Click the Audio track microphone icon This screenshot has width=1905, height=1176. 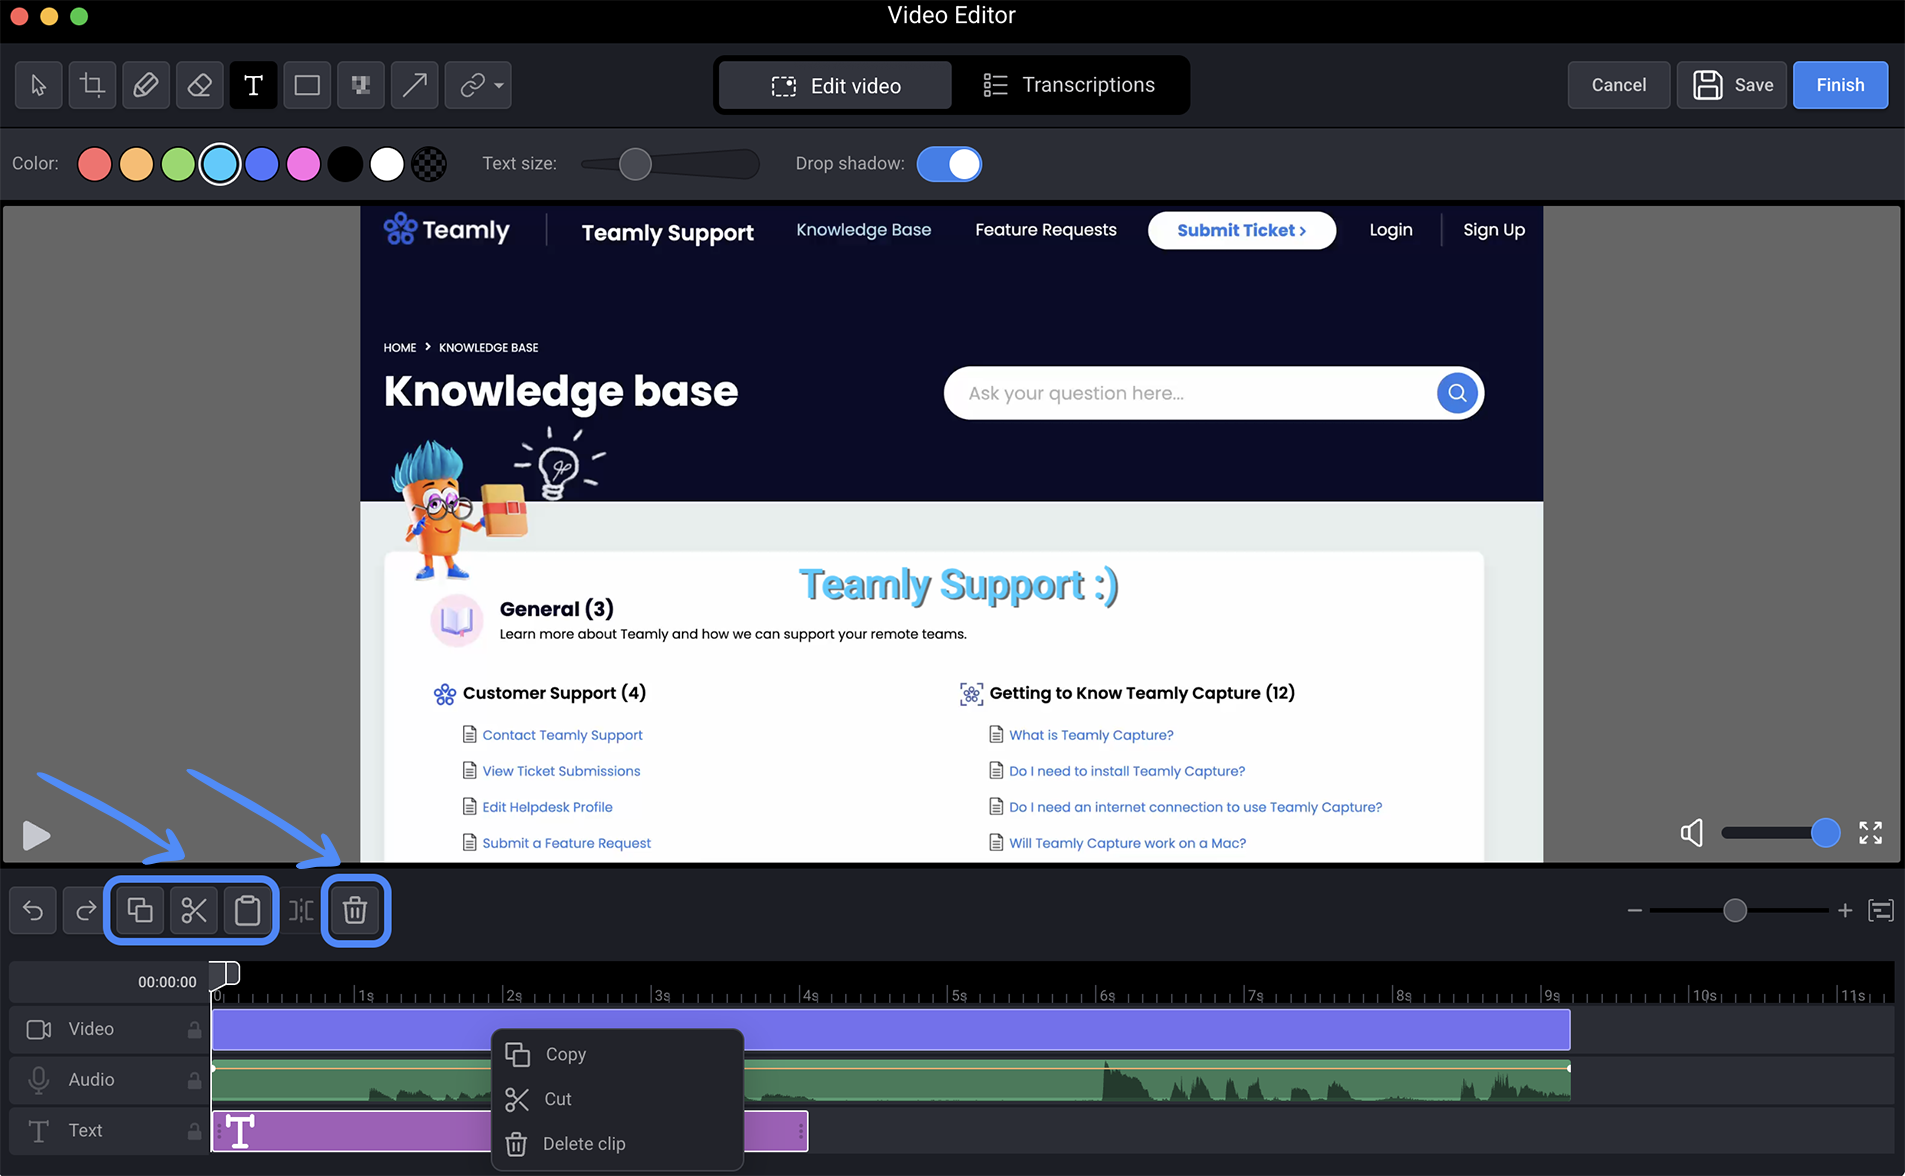click(x=38, y=1080)
